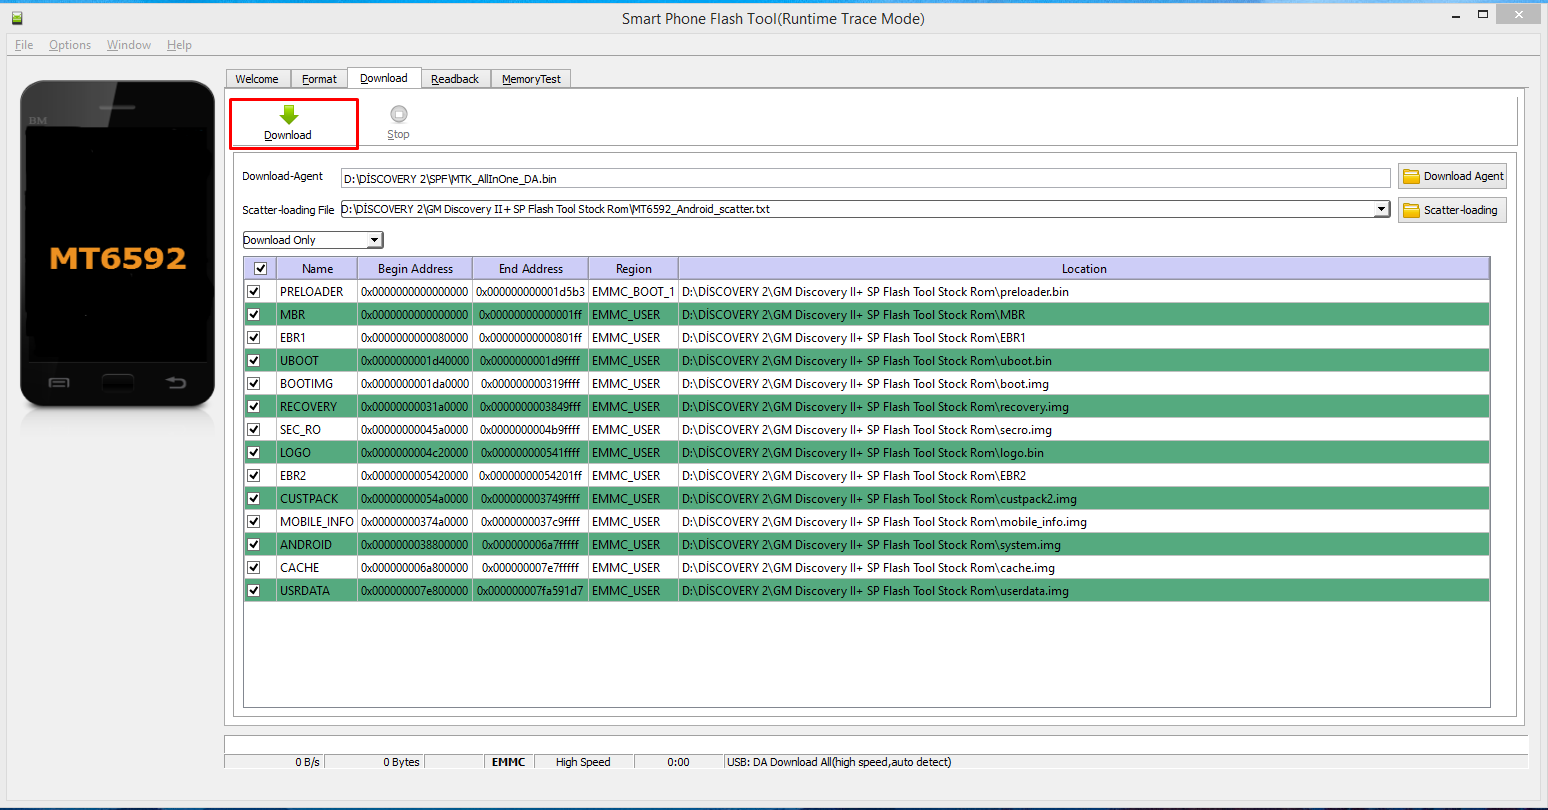Uncheck the PRELOADER partition checkbox

coord(254,292)
